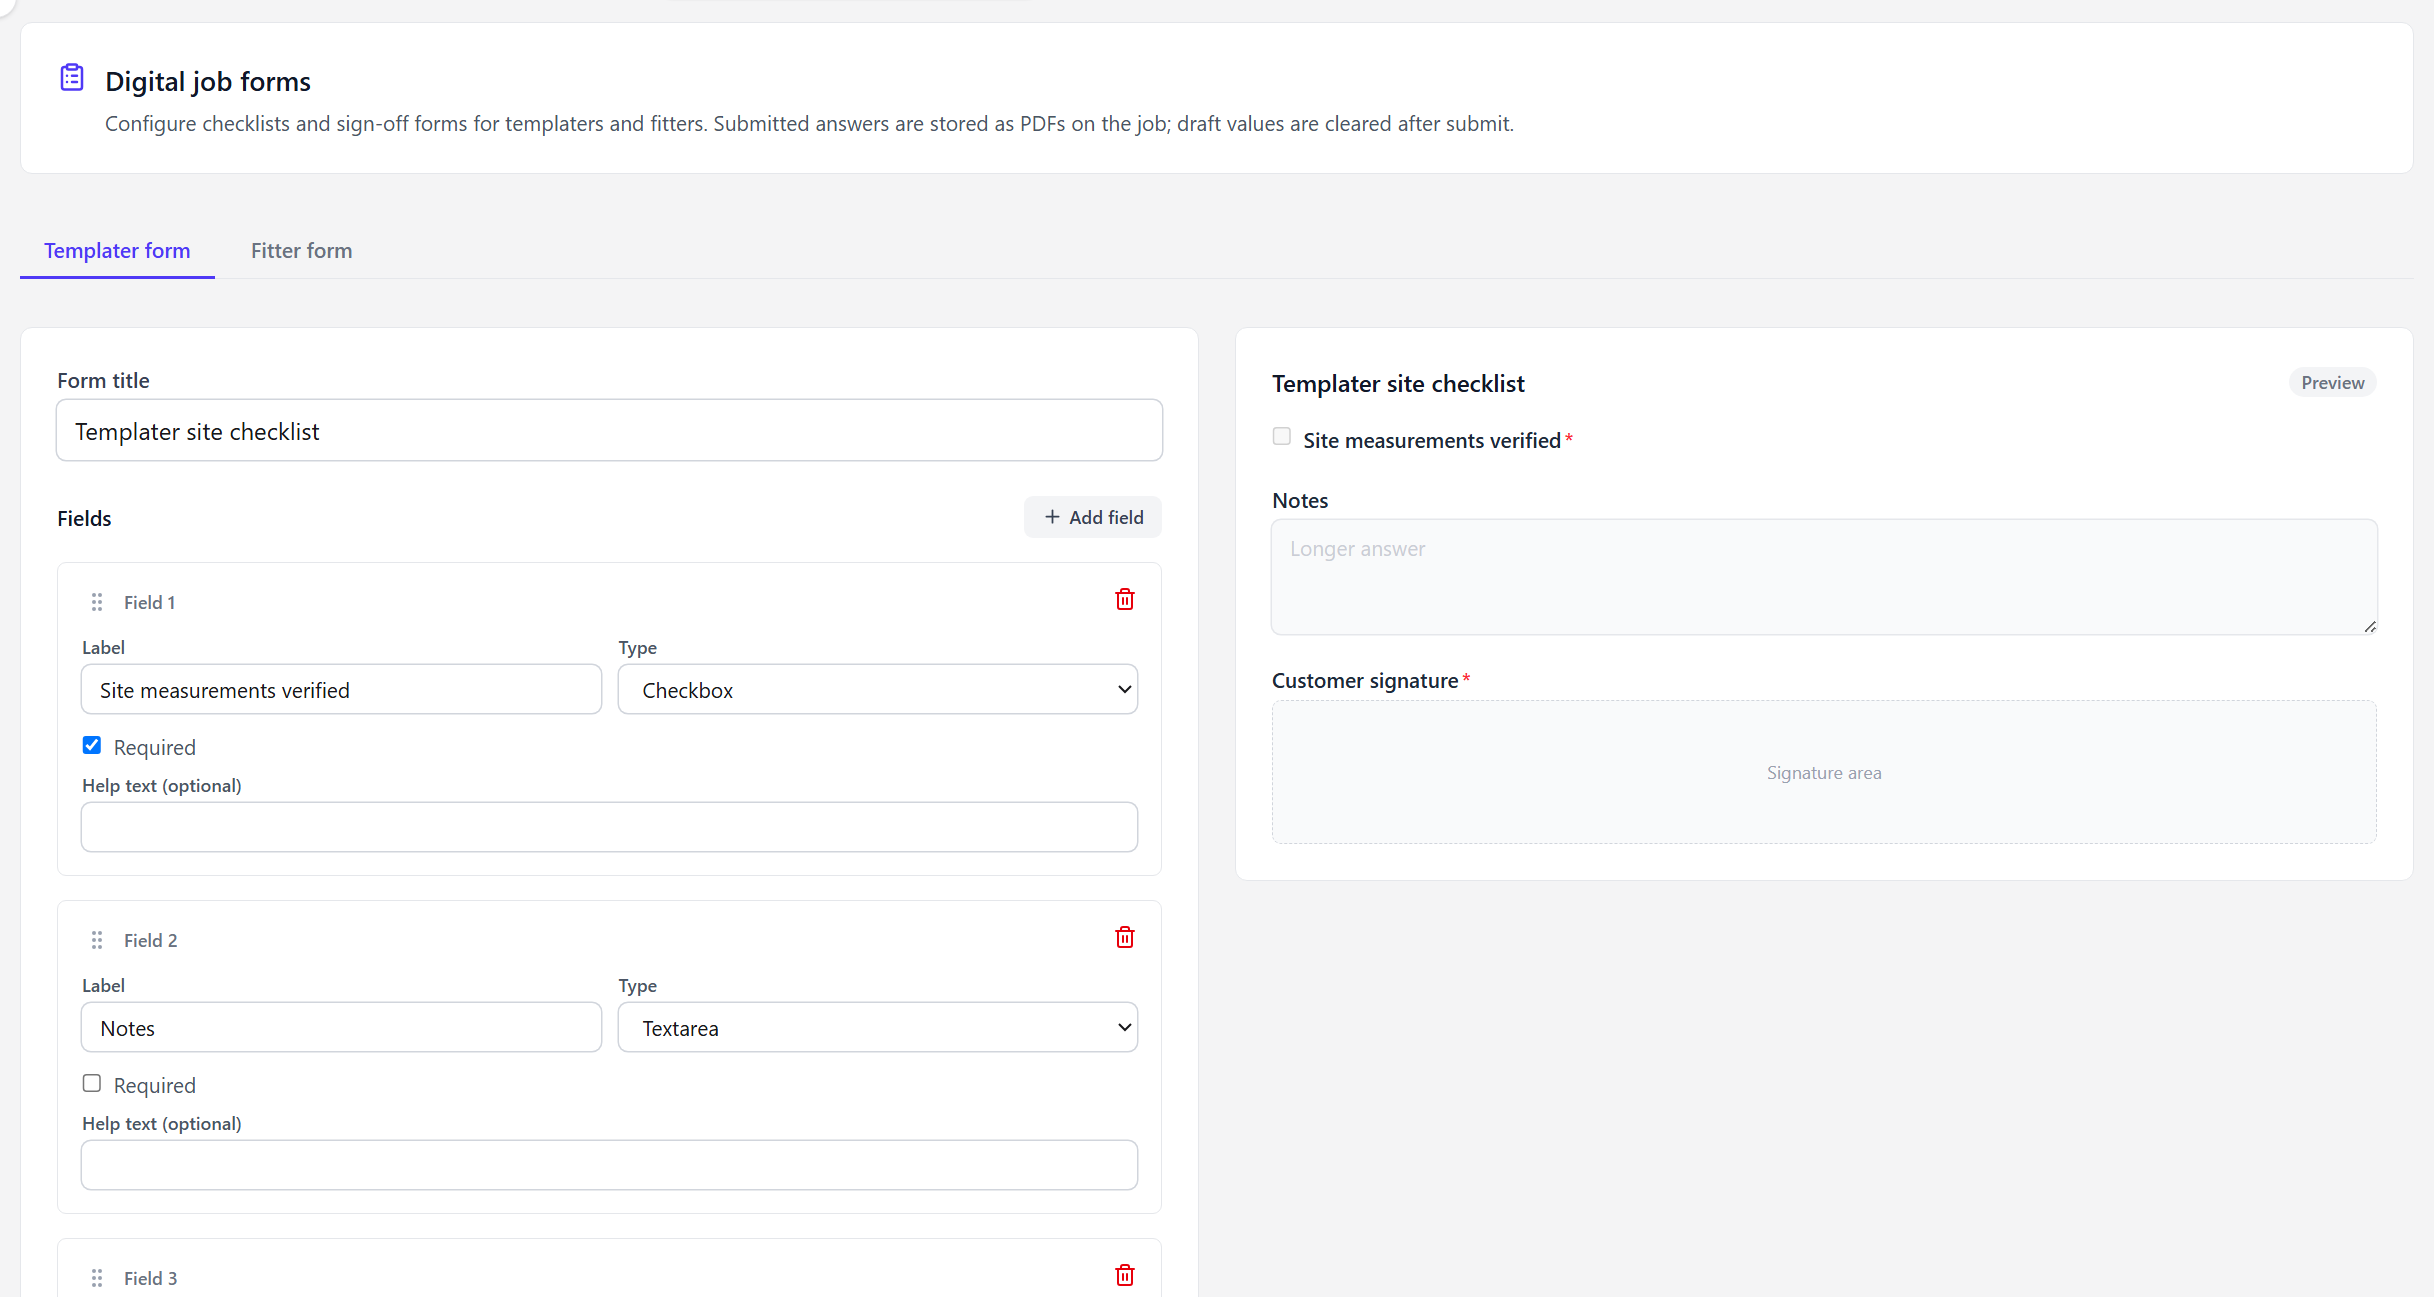Edit the Form title input
The height and width of the screenshot is (1297, 2434).
609,431
